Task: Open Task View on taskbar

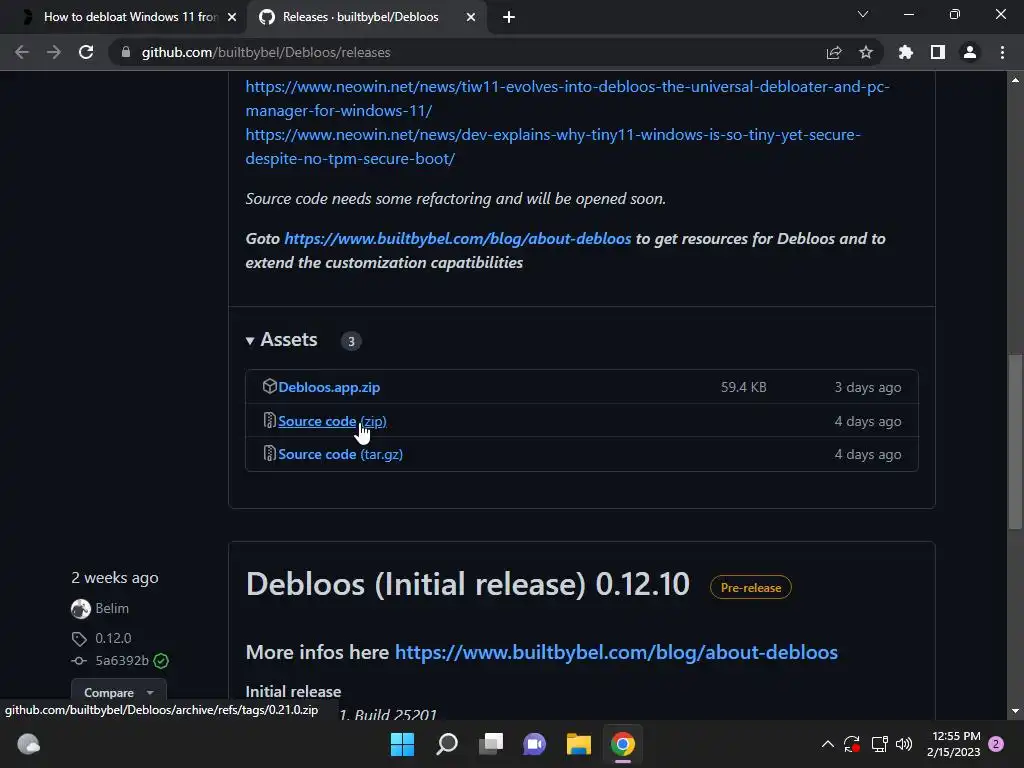Action: pos(491,744)
